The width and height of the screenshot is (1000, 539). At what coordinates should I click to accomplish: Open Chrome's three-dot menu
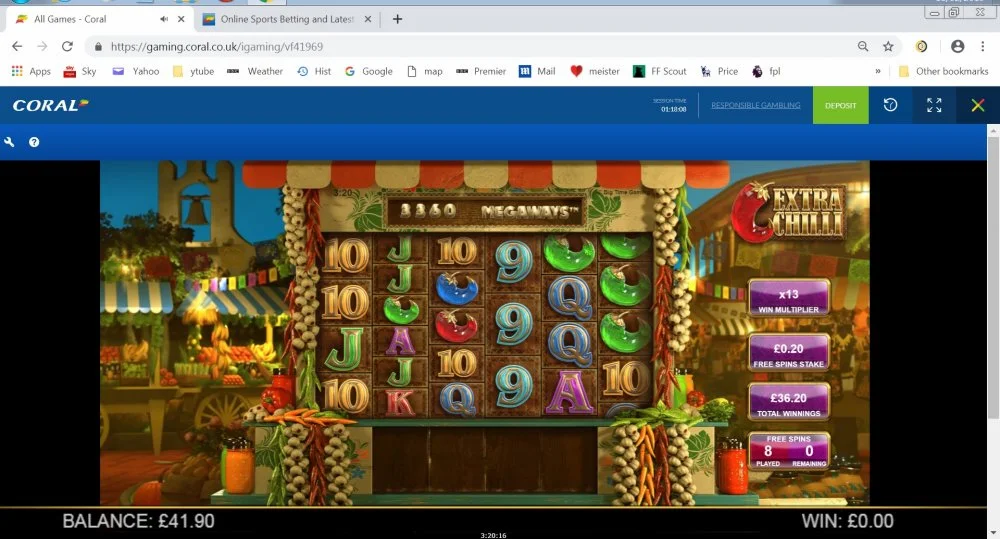point(982,46)
